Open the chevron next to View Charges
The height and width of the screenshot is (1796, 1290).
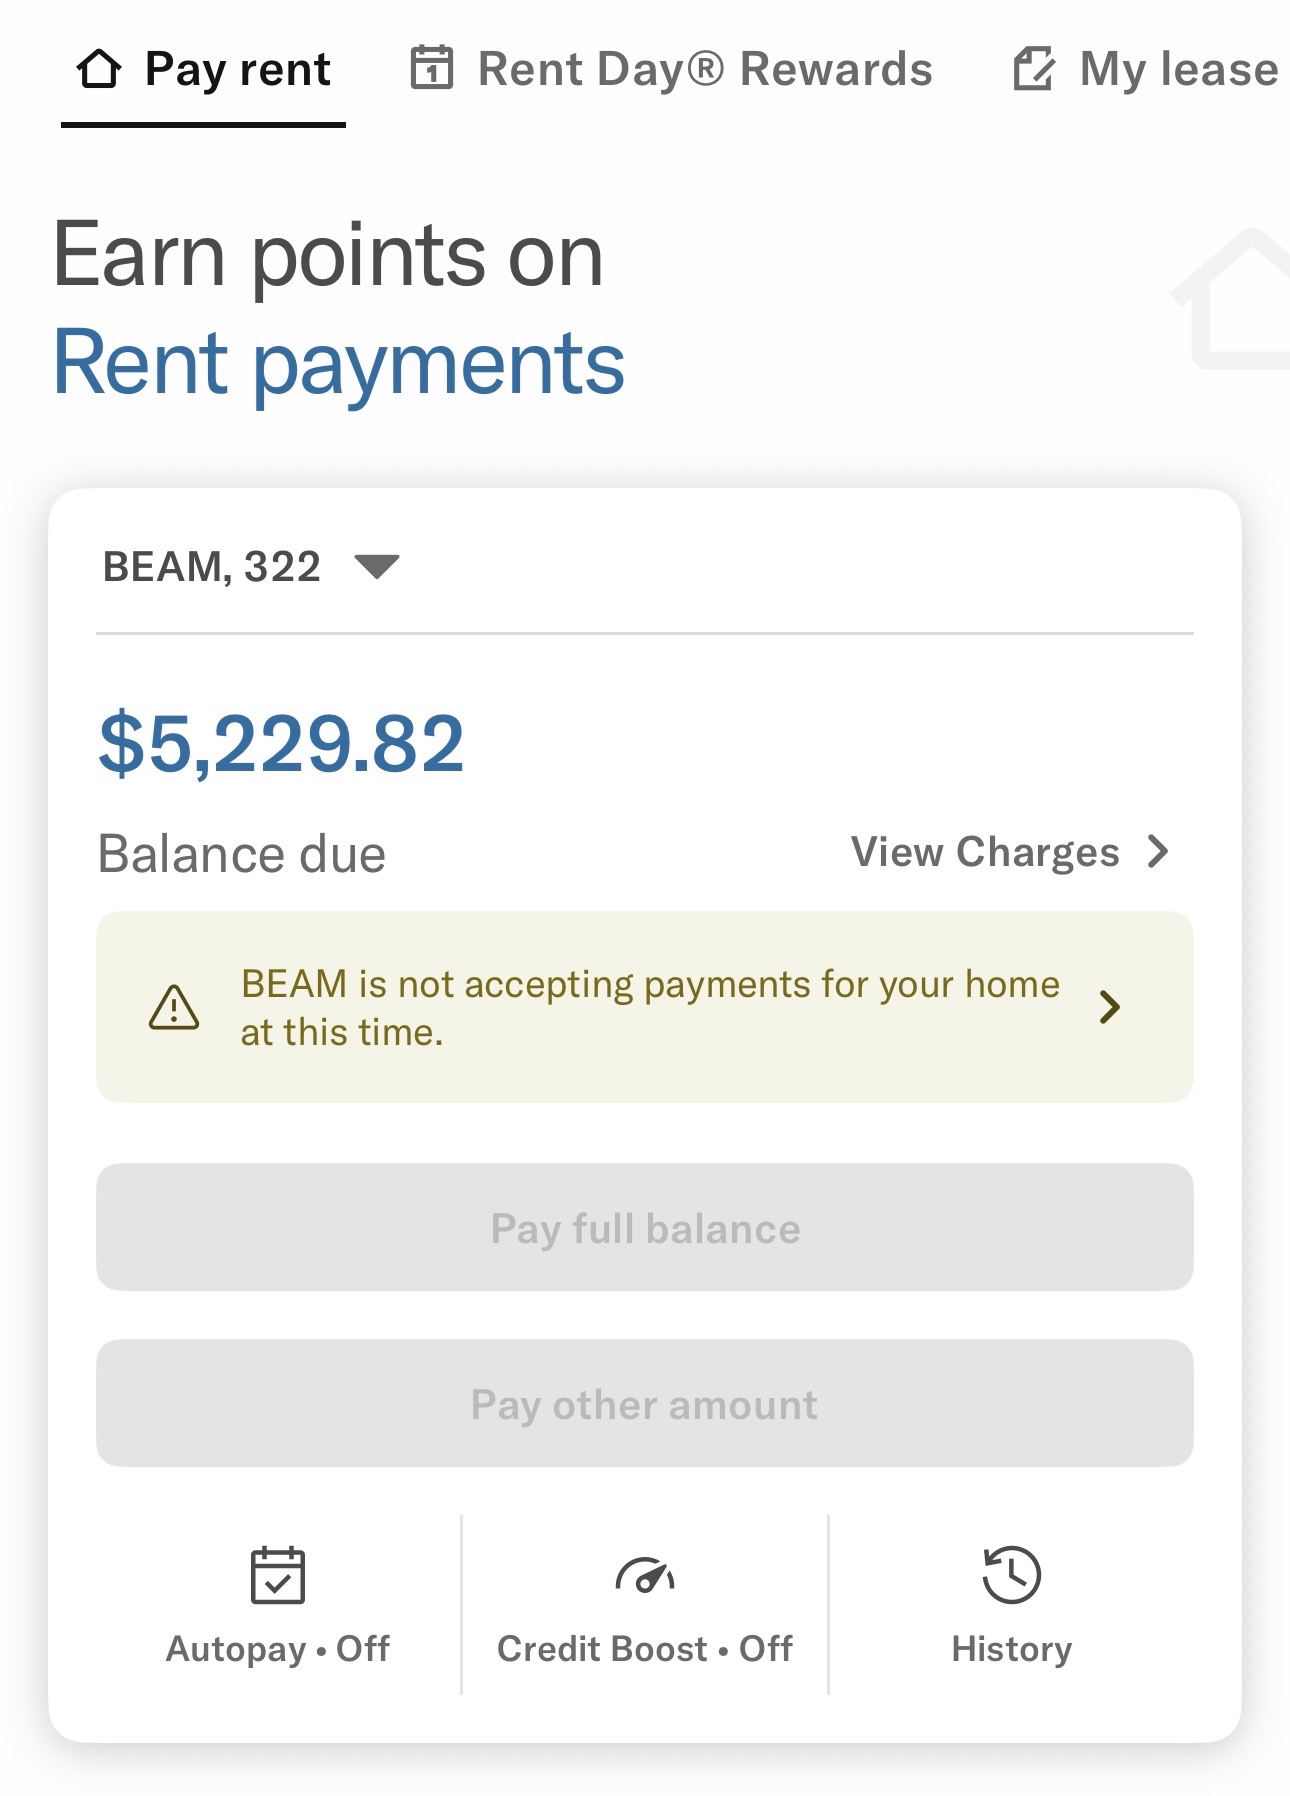coord(1158,852)
